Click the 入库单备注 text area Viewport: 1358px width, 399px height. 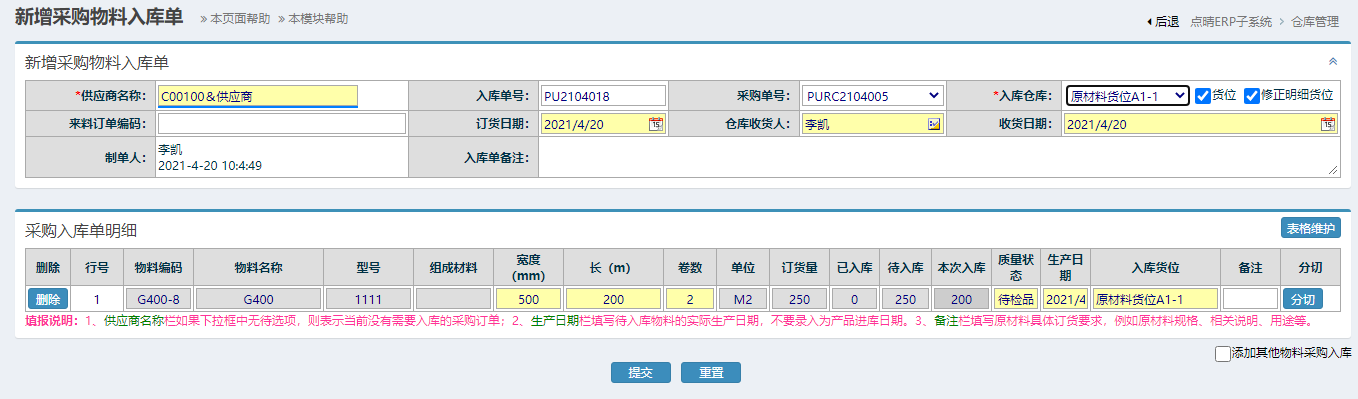[939, 158]
